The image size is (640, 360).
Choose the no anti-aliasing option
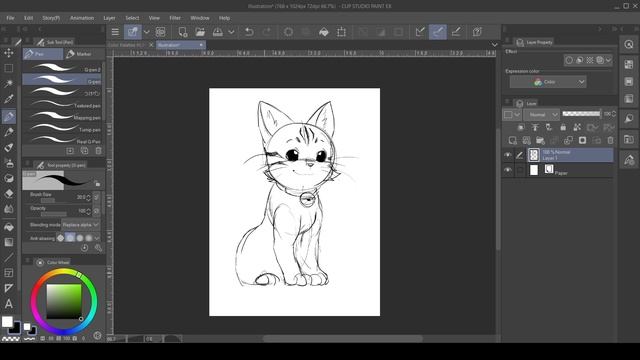(60, 238)
